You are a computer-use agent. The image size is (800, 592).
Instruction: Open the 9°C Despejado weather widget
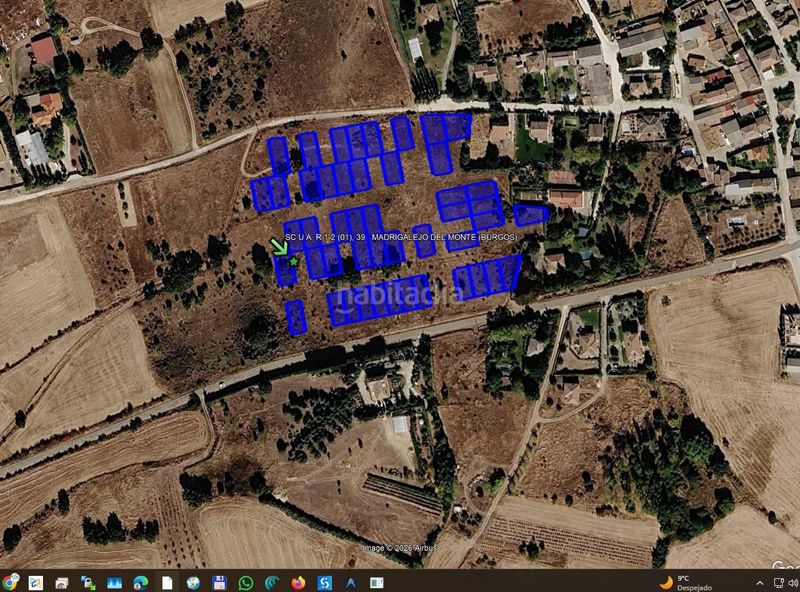[x=682, y=583]
